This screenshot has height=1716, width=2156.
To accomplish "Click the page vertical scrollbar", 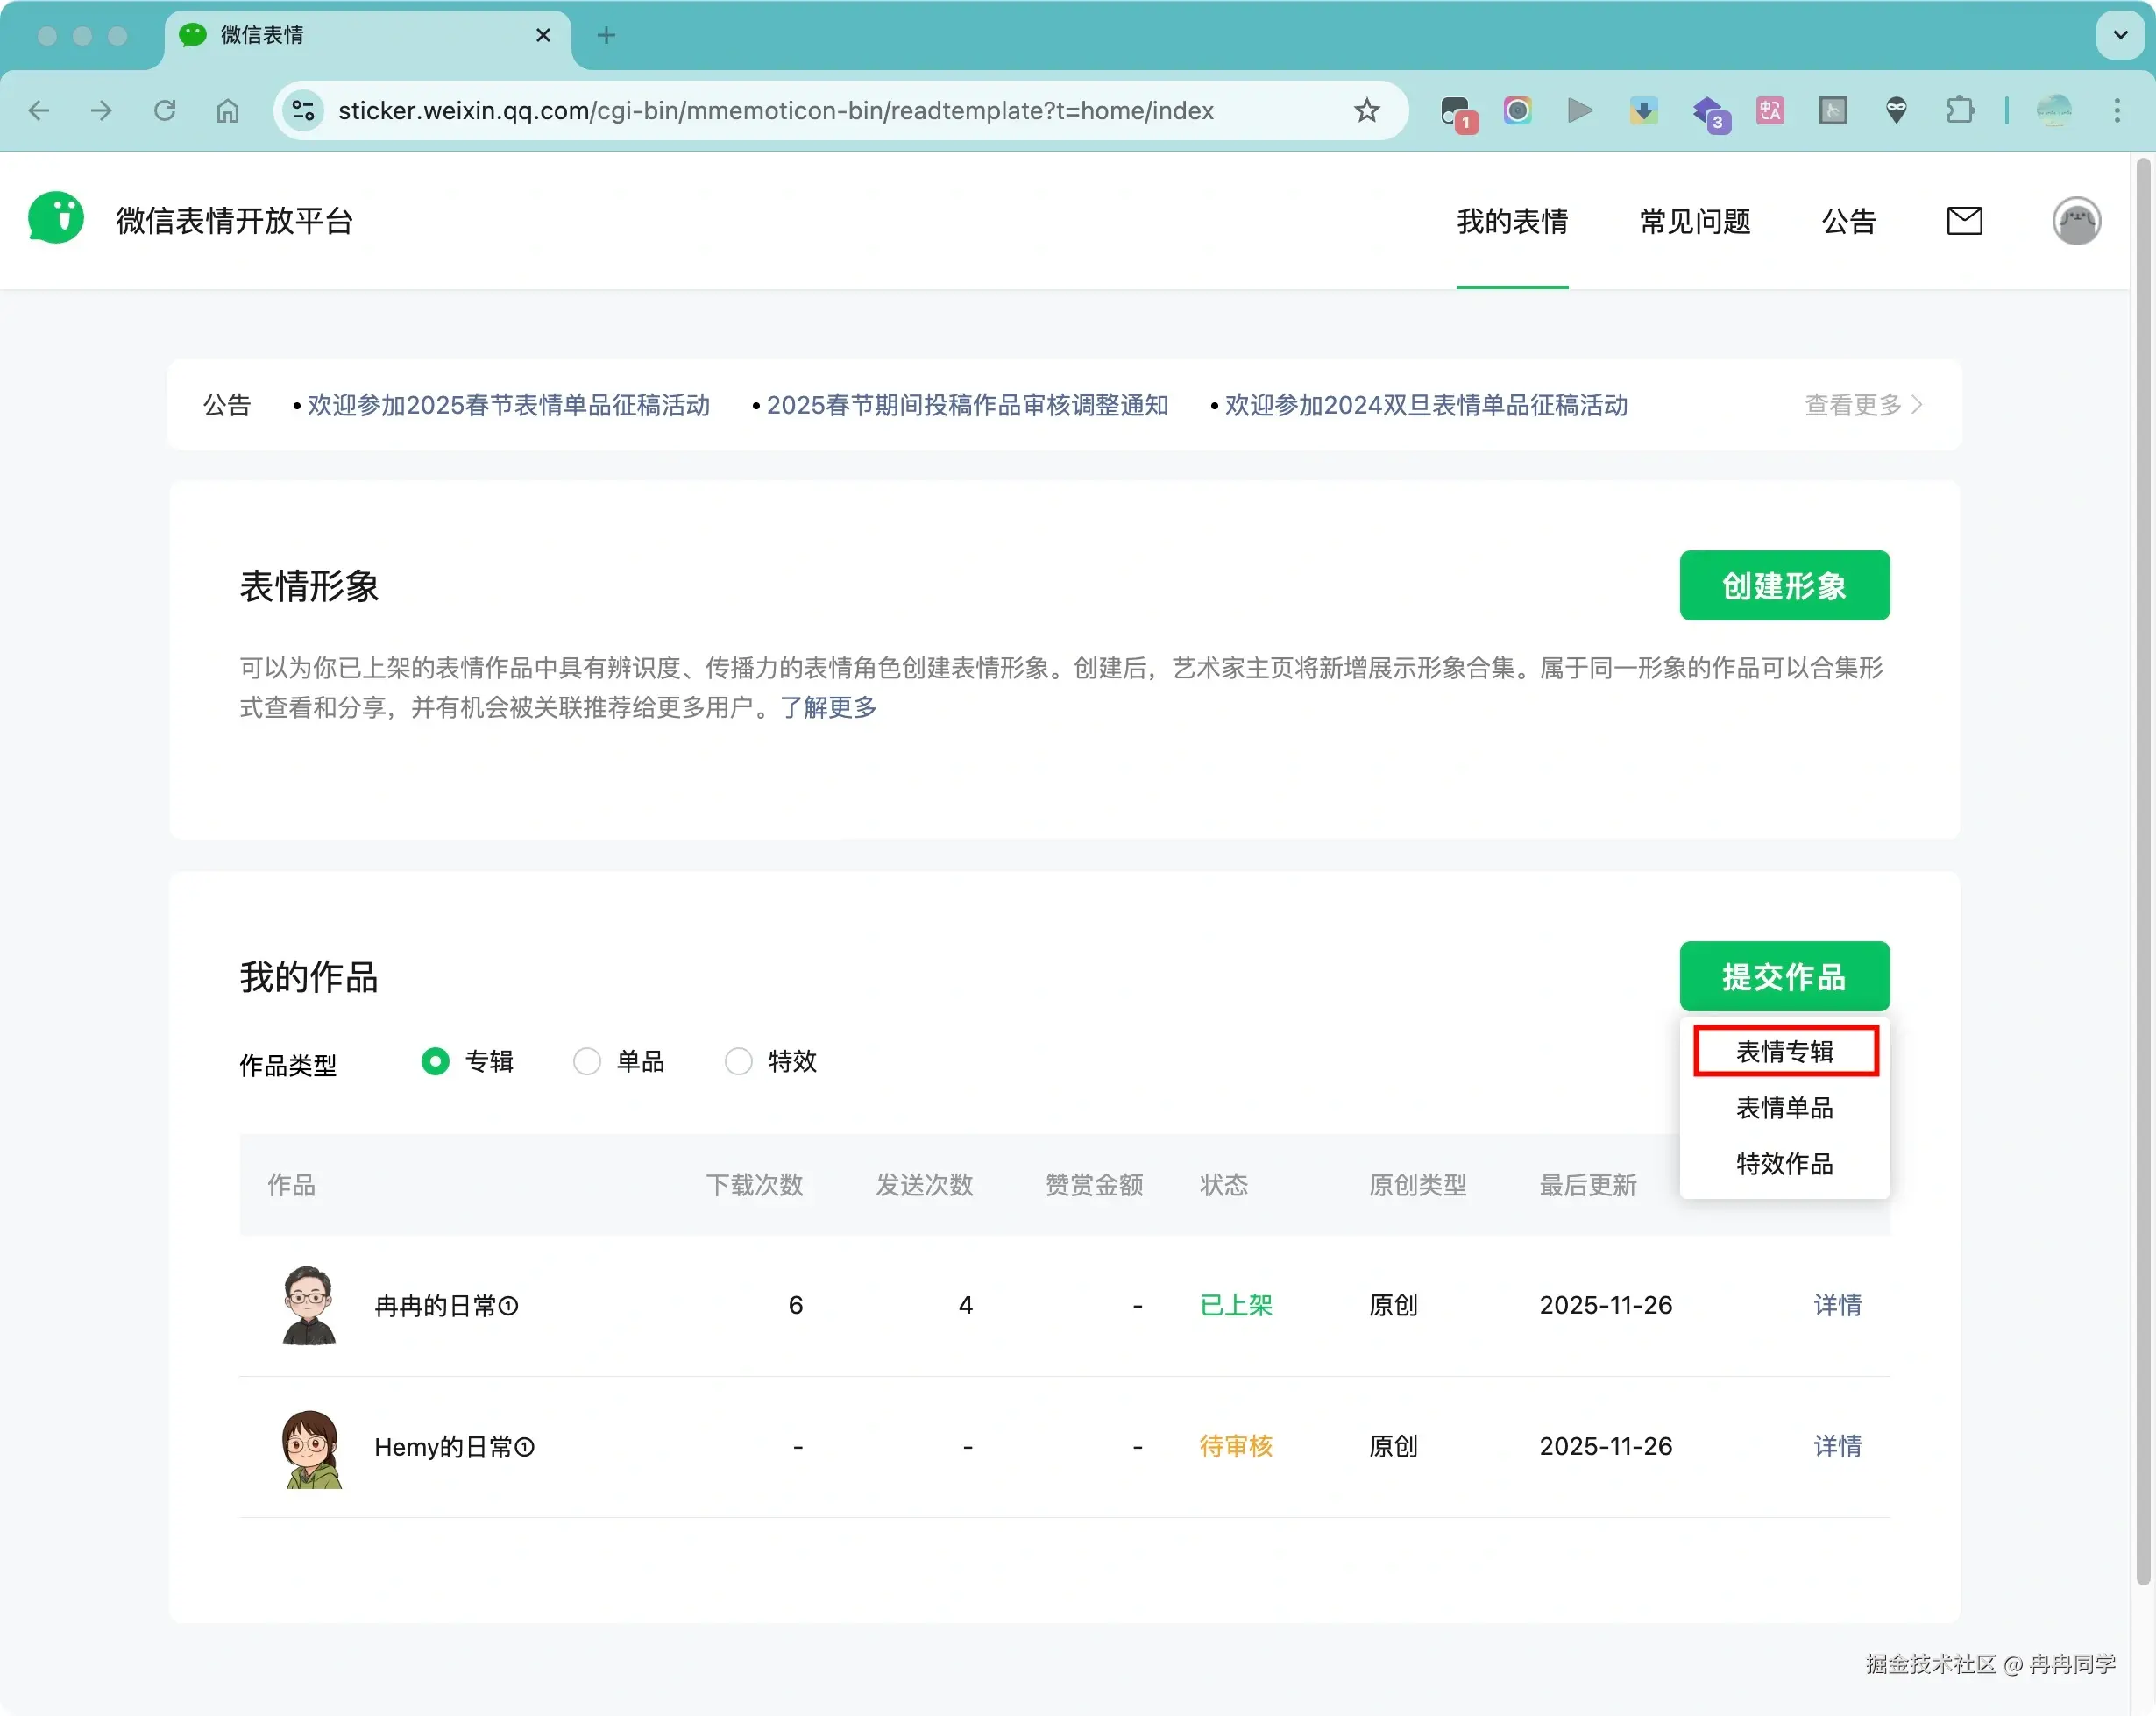I will 2142,870.
